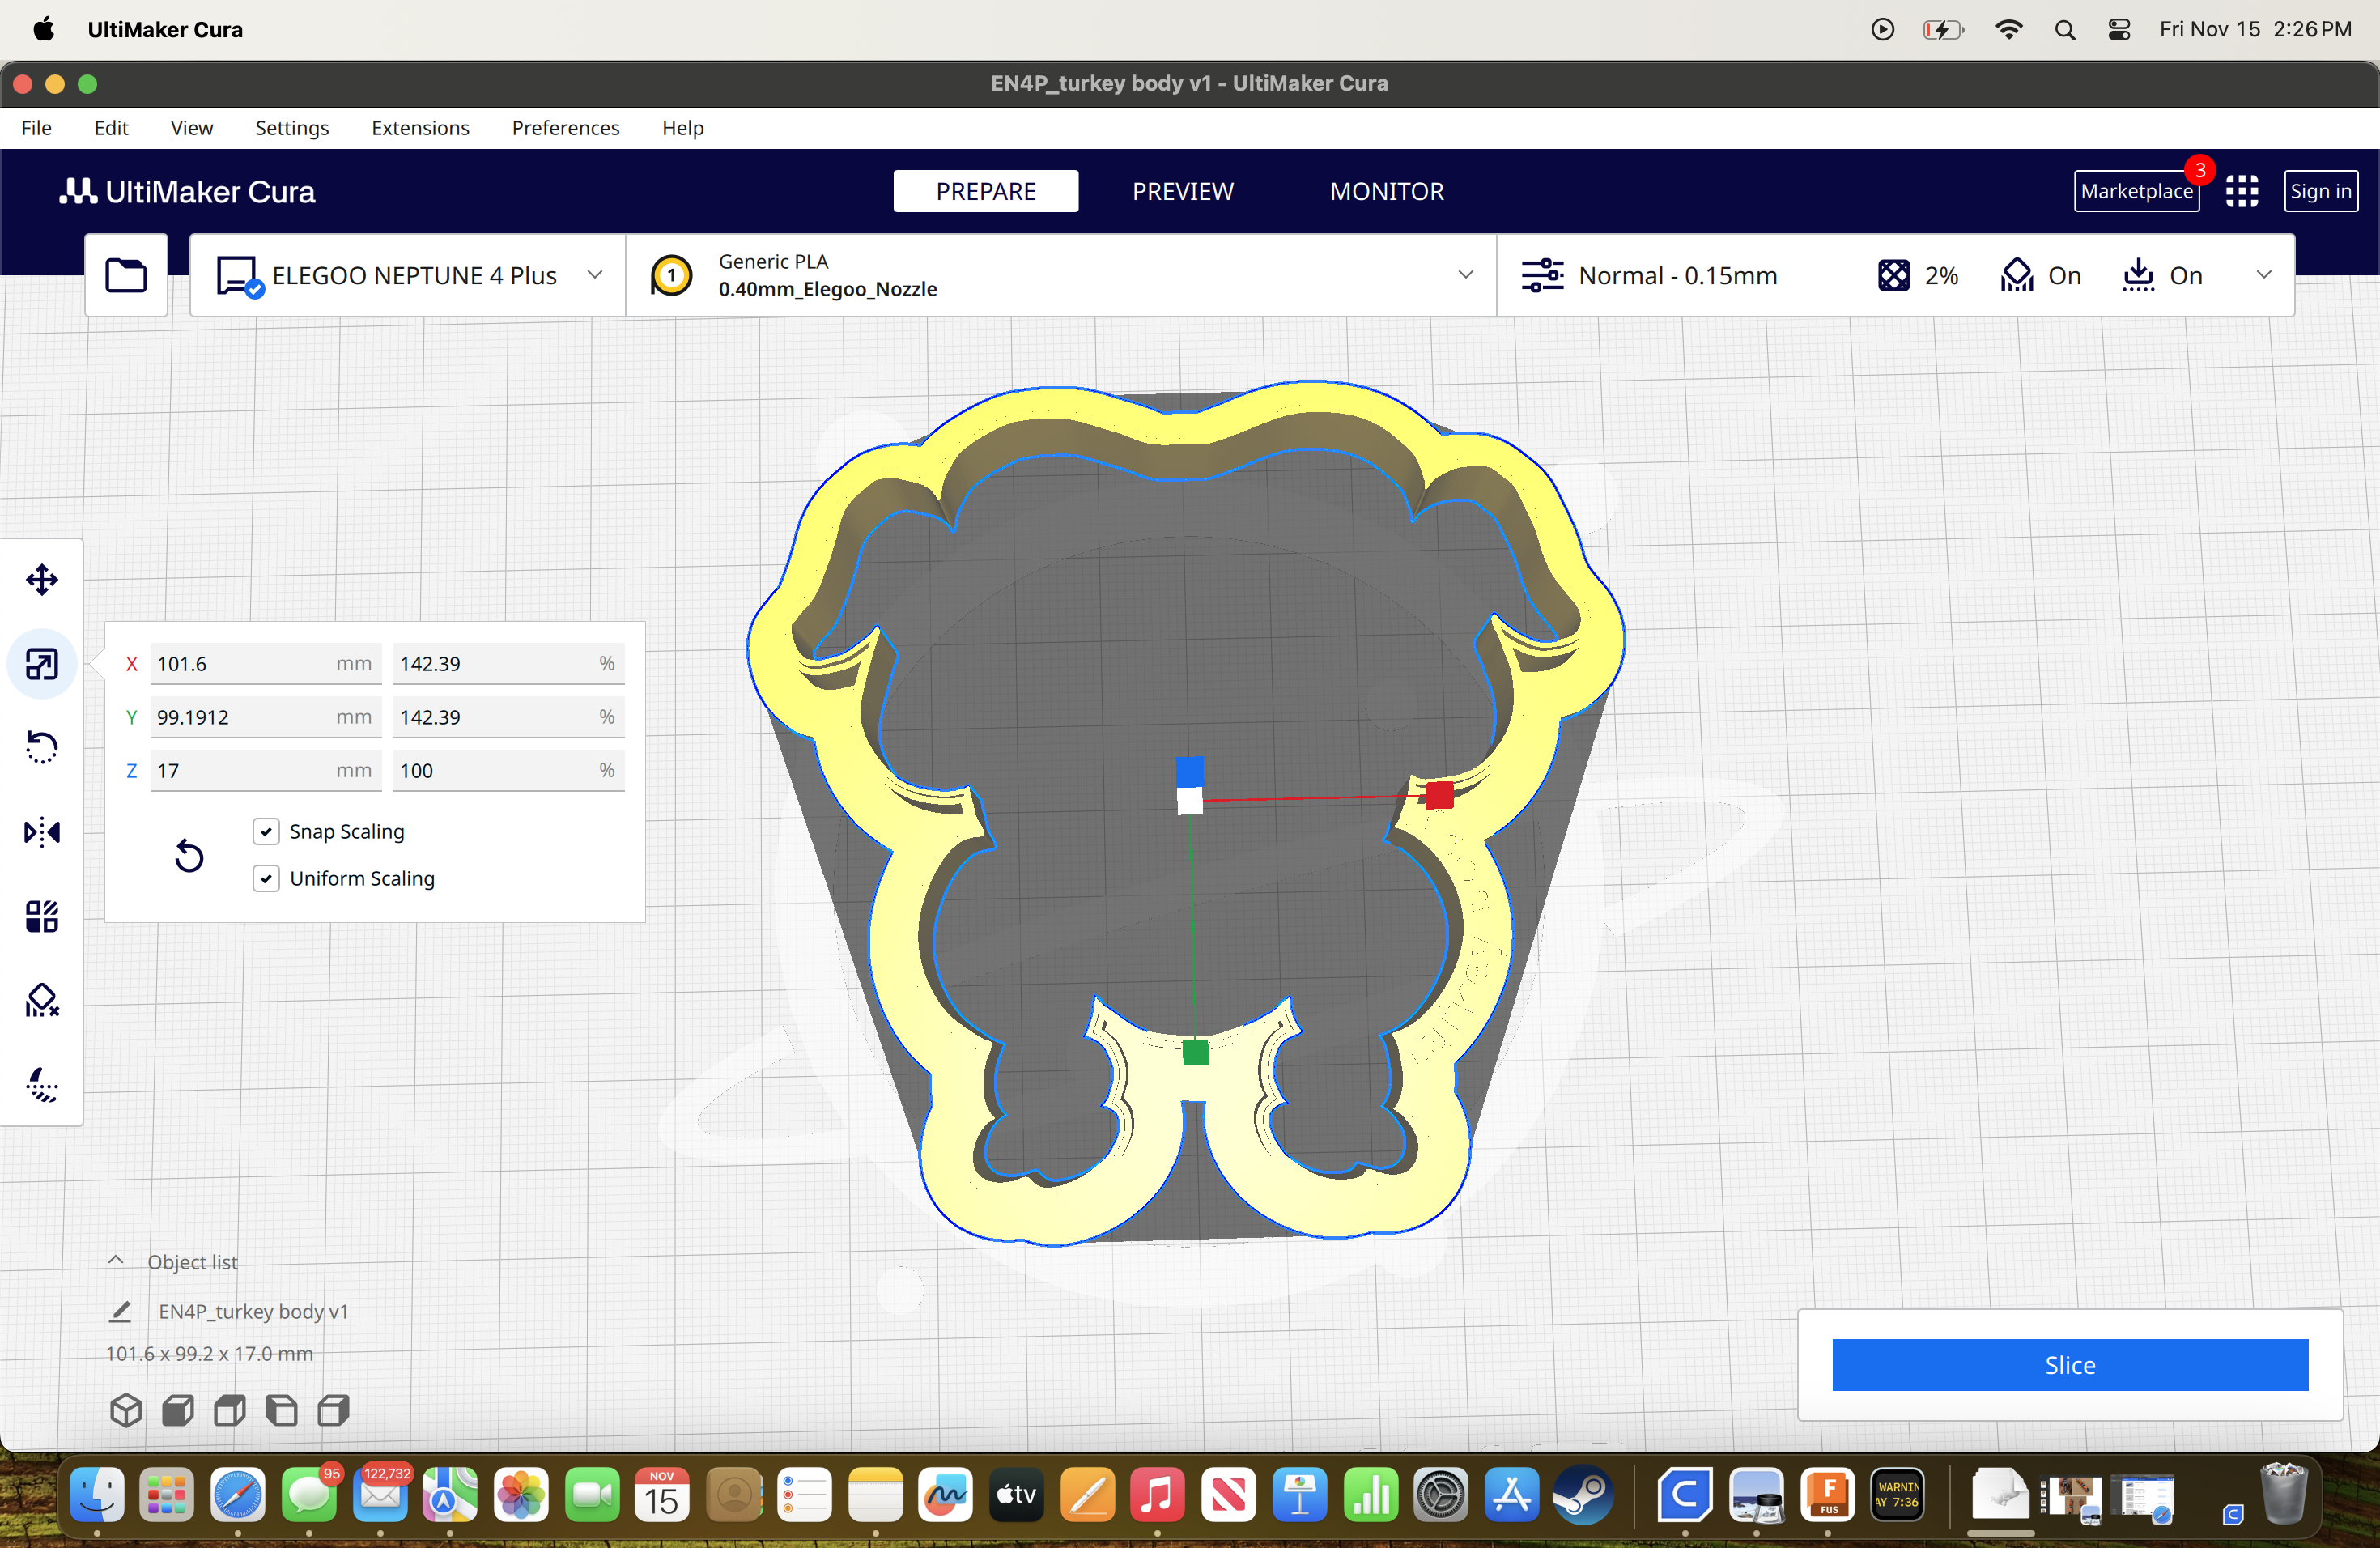Open the Preferences menu
2380x1548 pixels.
pos(565,128)
